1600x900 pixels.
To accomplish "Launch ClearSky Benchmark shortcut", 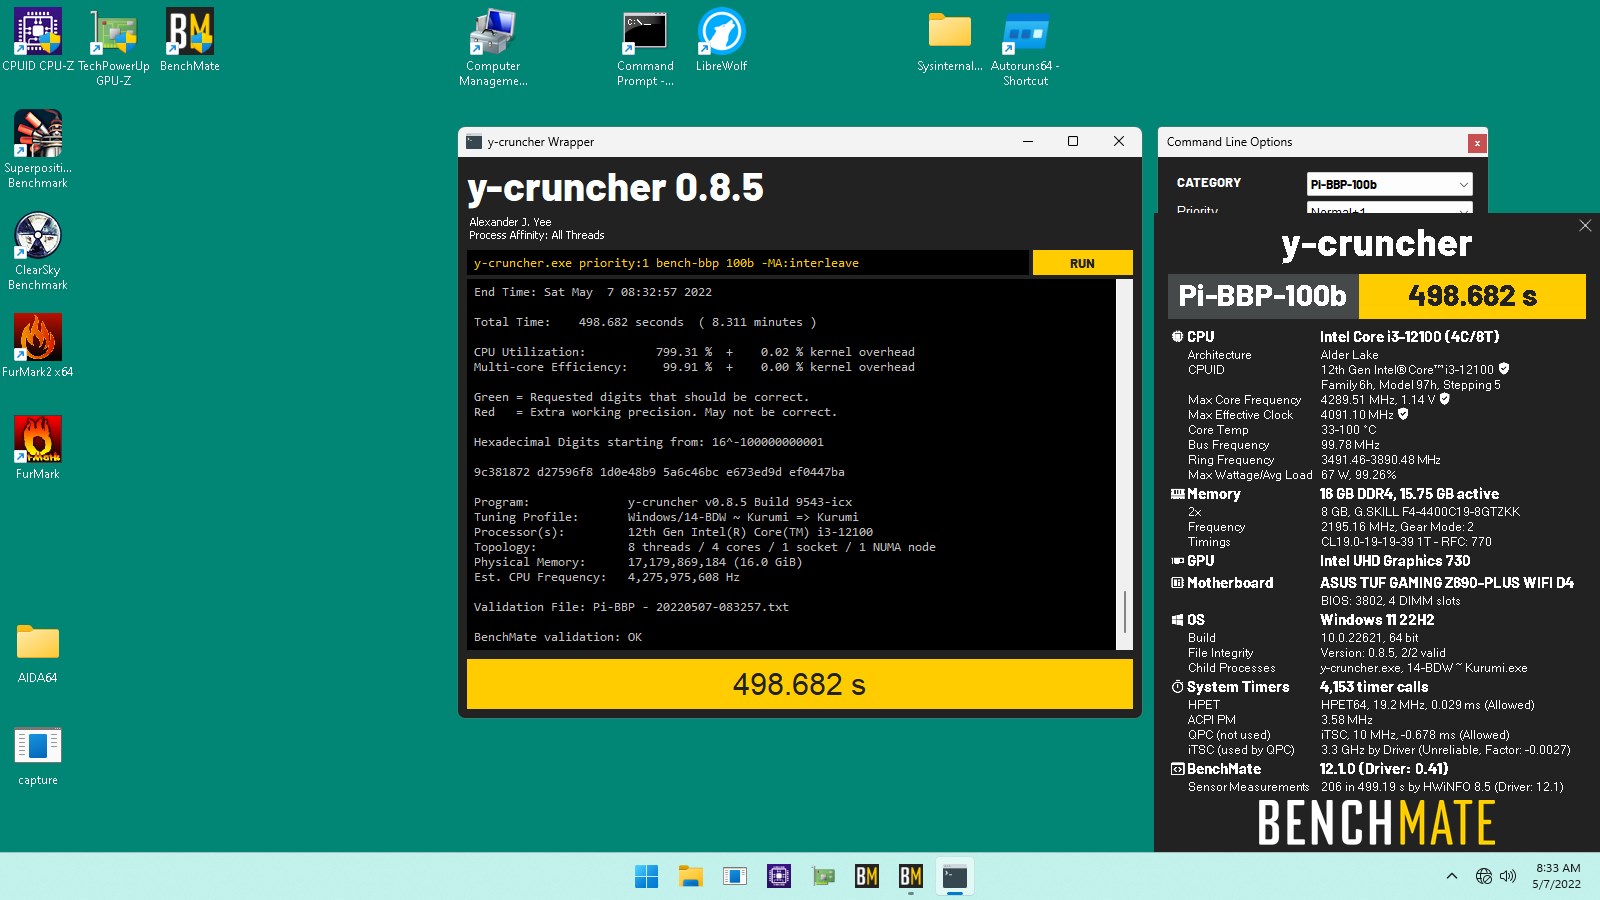I will [x=38, y=251].
